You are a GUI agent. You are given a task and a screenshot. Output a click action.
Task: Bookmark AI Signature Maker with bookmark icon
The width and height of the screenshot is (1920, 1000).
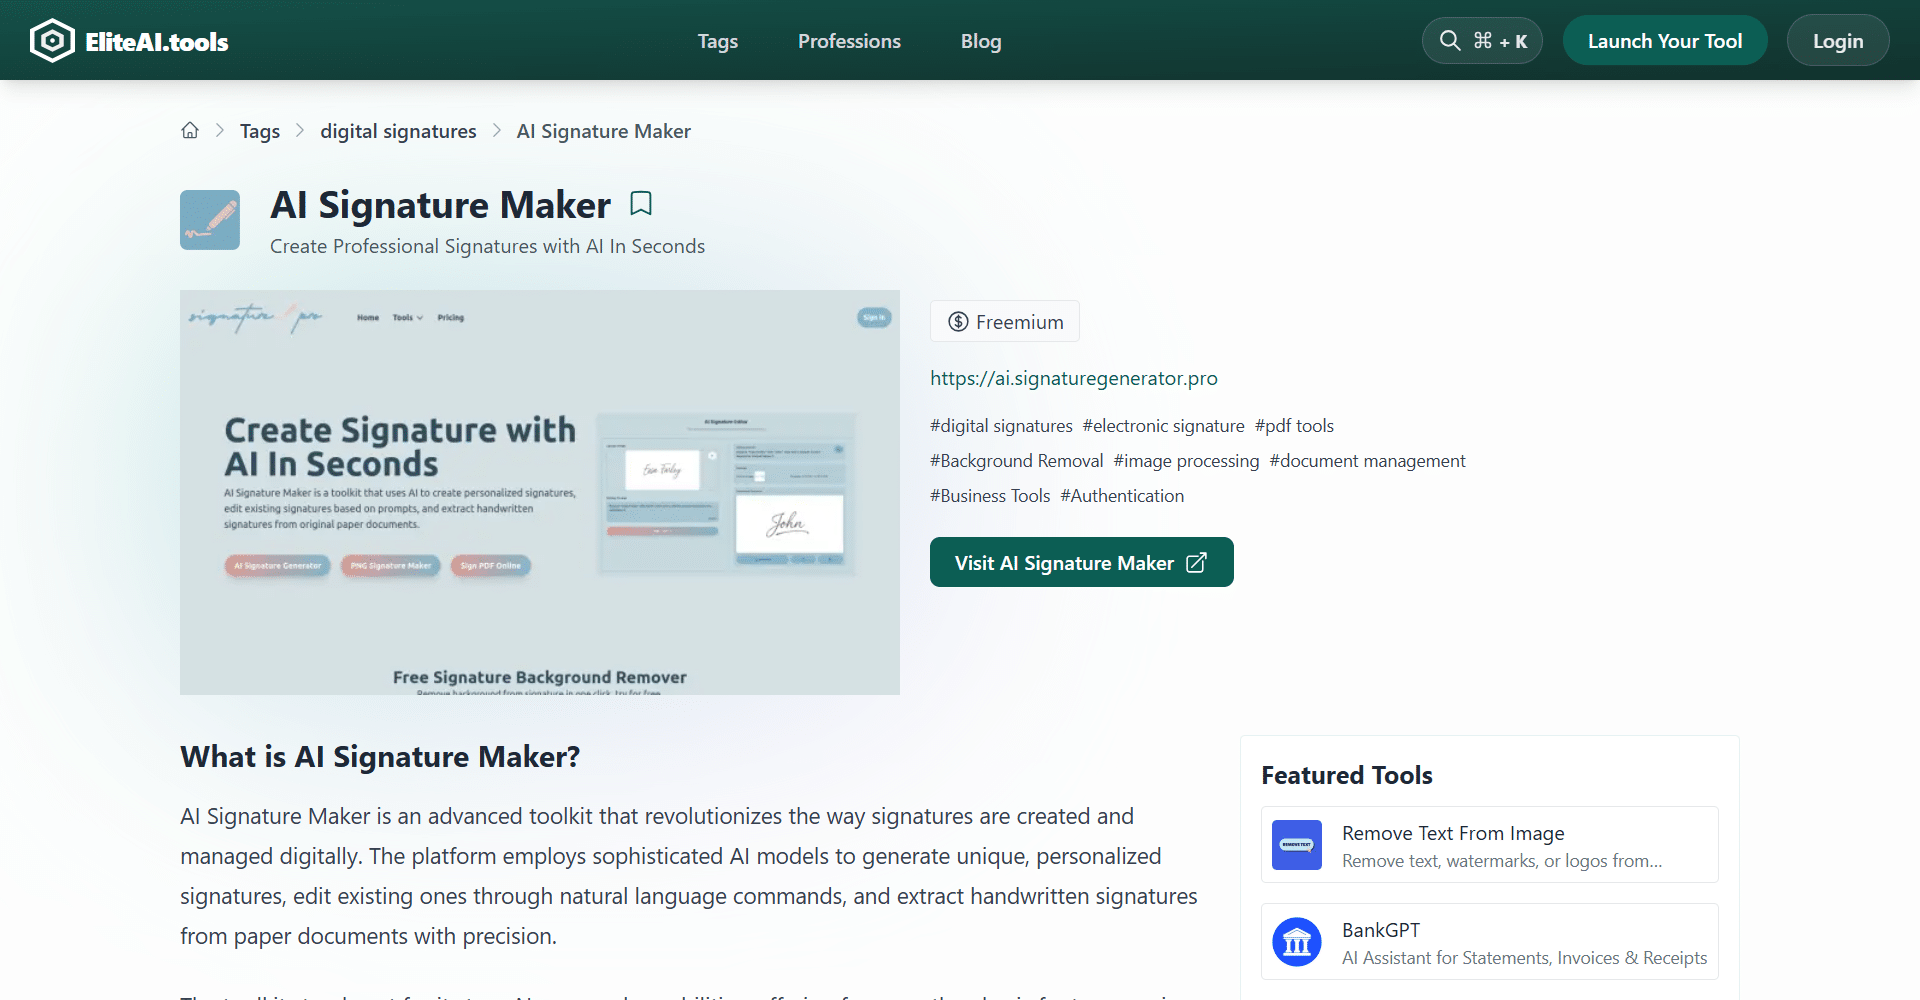point(641,204)
